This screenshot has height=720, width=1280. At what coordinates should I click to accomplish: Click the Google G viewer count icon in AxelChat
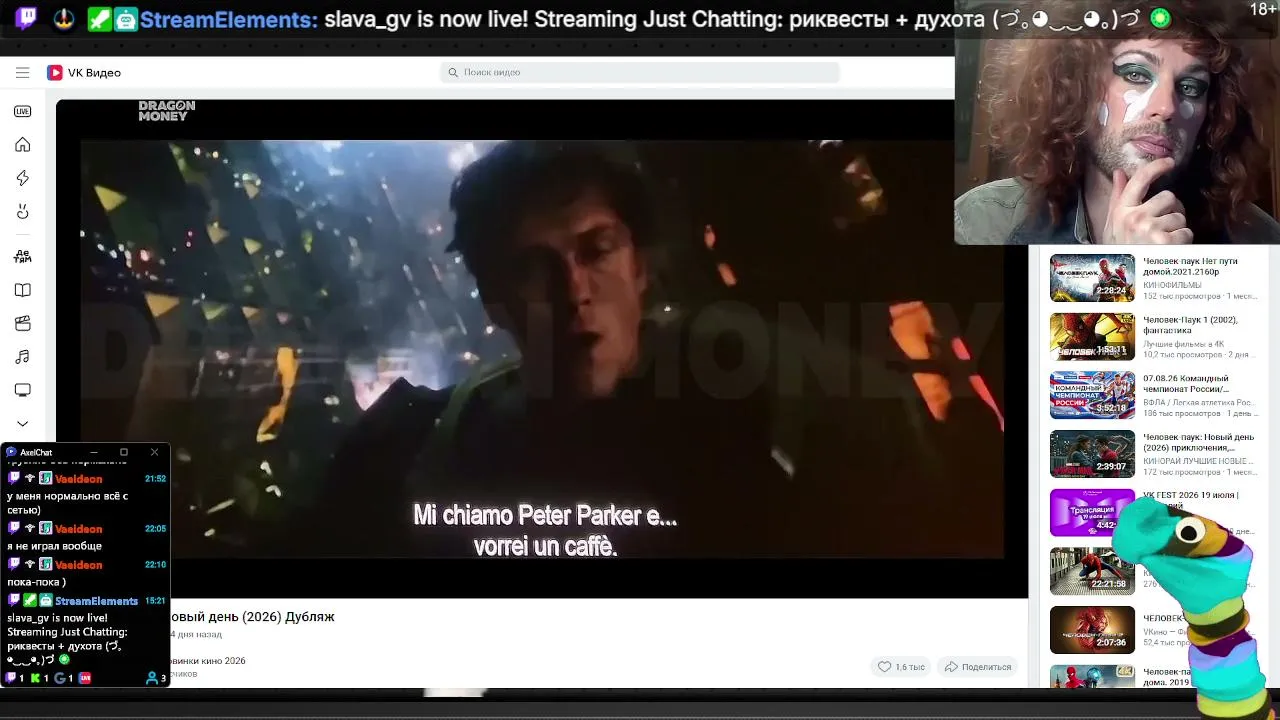pyautogui.click(x=60, y=678)
